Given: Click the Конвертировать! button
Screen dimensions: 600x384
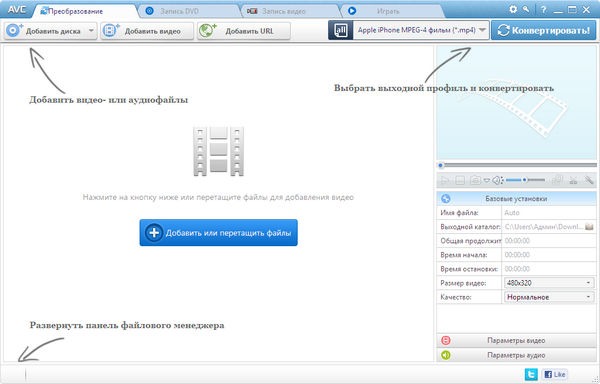Looking at the screenshot, I should tap(544, 30).
